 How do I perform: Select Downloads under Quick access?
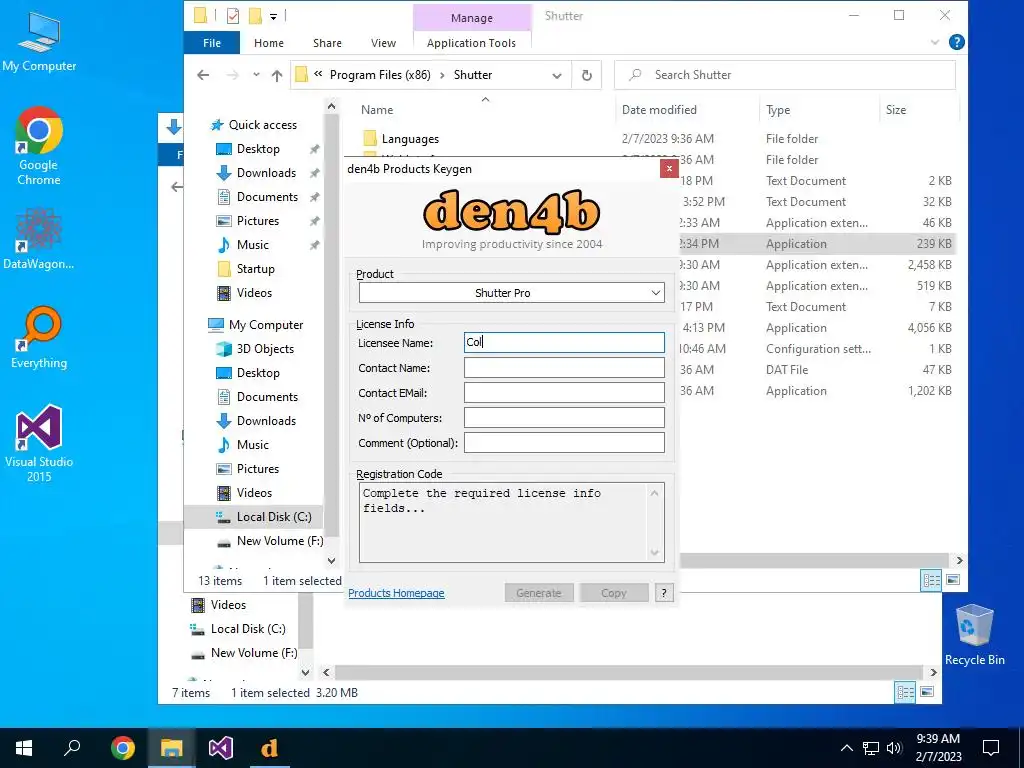click(x=266, y=173)
